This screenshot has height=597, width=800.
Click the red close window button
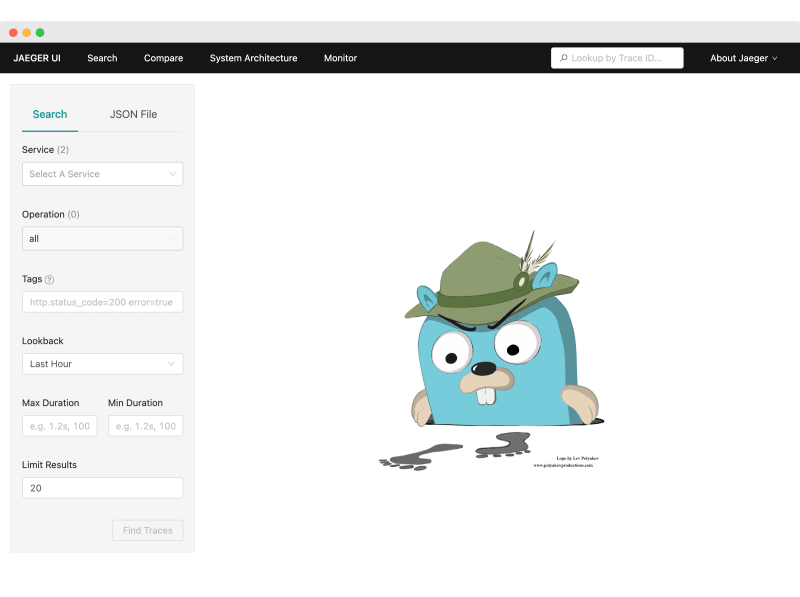click(13, 33)
